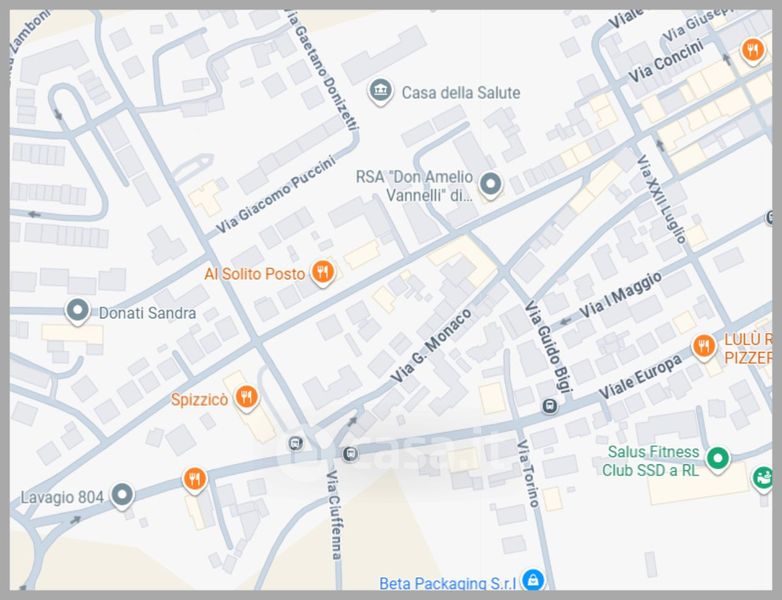Click the Al Solito Posto text label
This screenshot has width=782, height=600.
pos(255,273)
